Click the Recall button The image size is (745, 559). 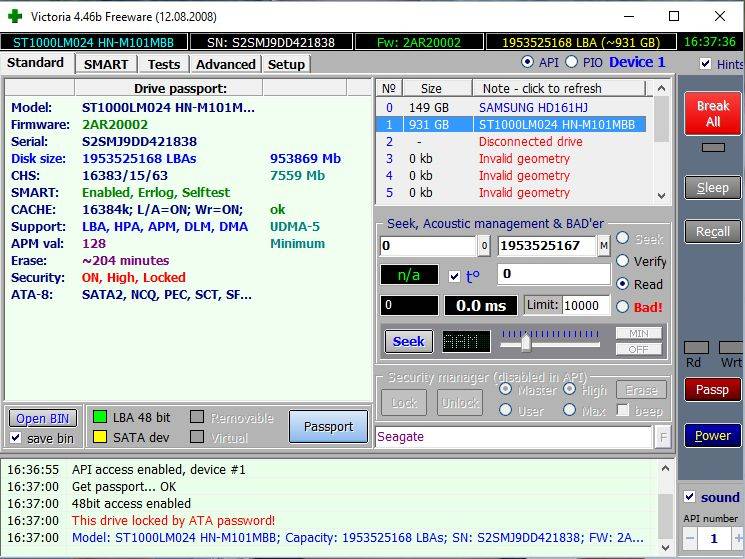(x=713, y=231)
